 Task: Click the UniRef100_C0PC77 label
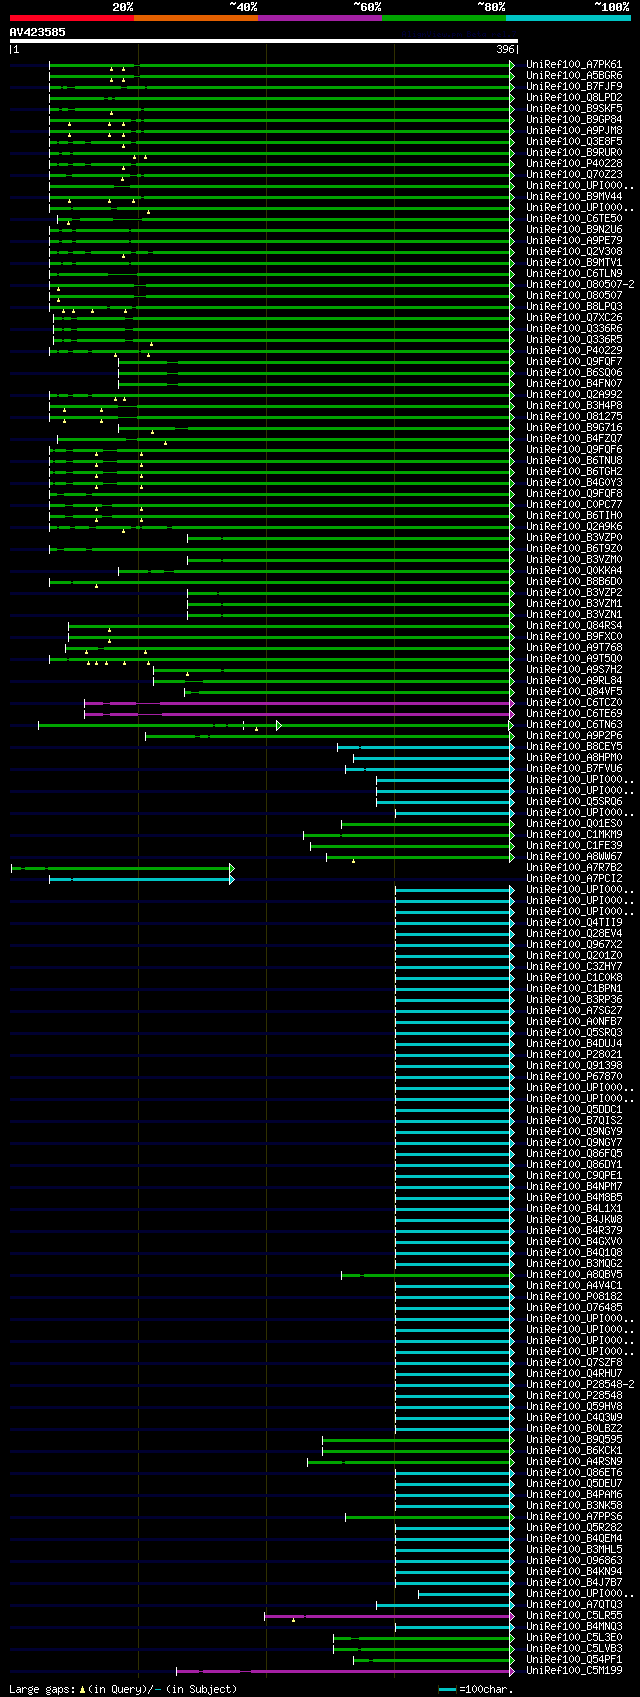tap(574, 505)
